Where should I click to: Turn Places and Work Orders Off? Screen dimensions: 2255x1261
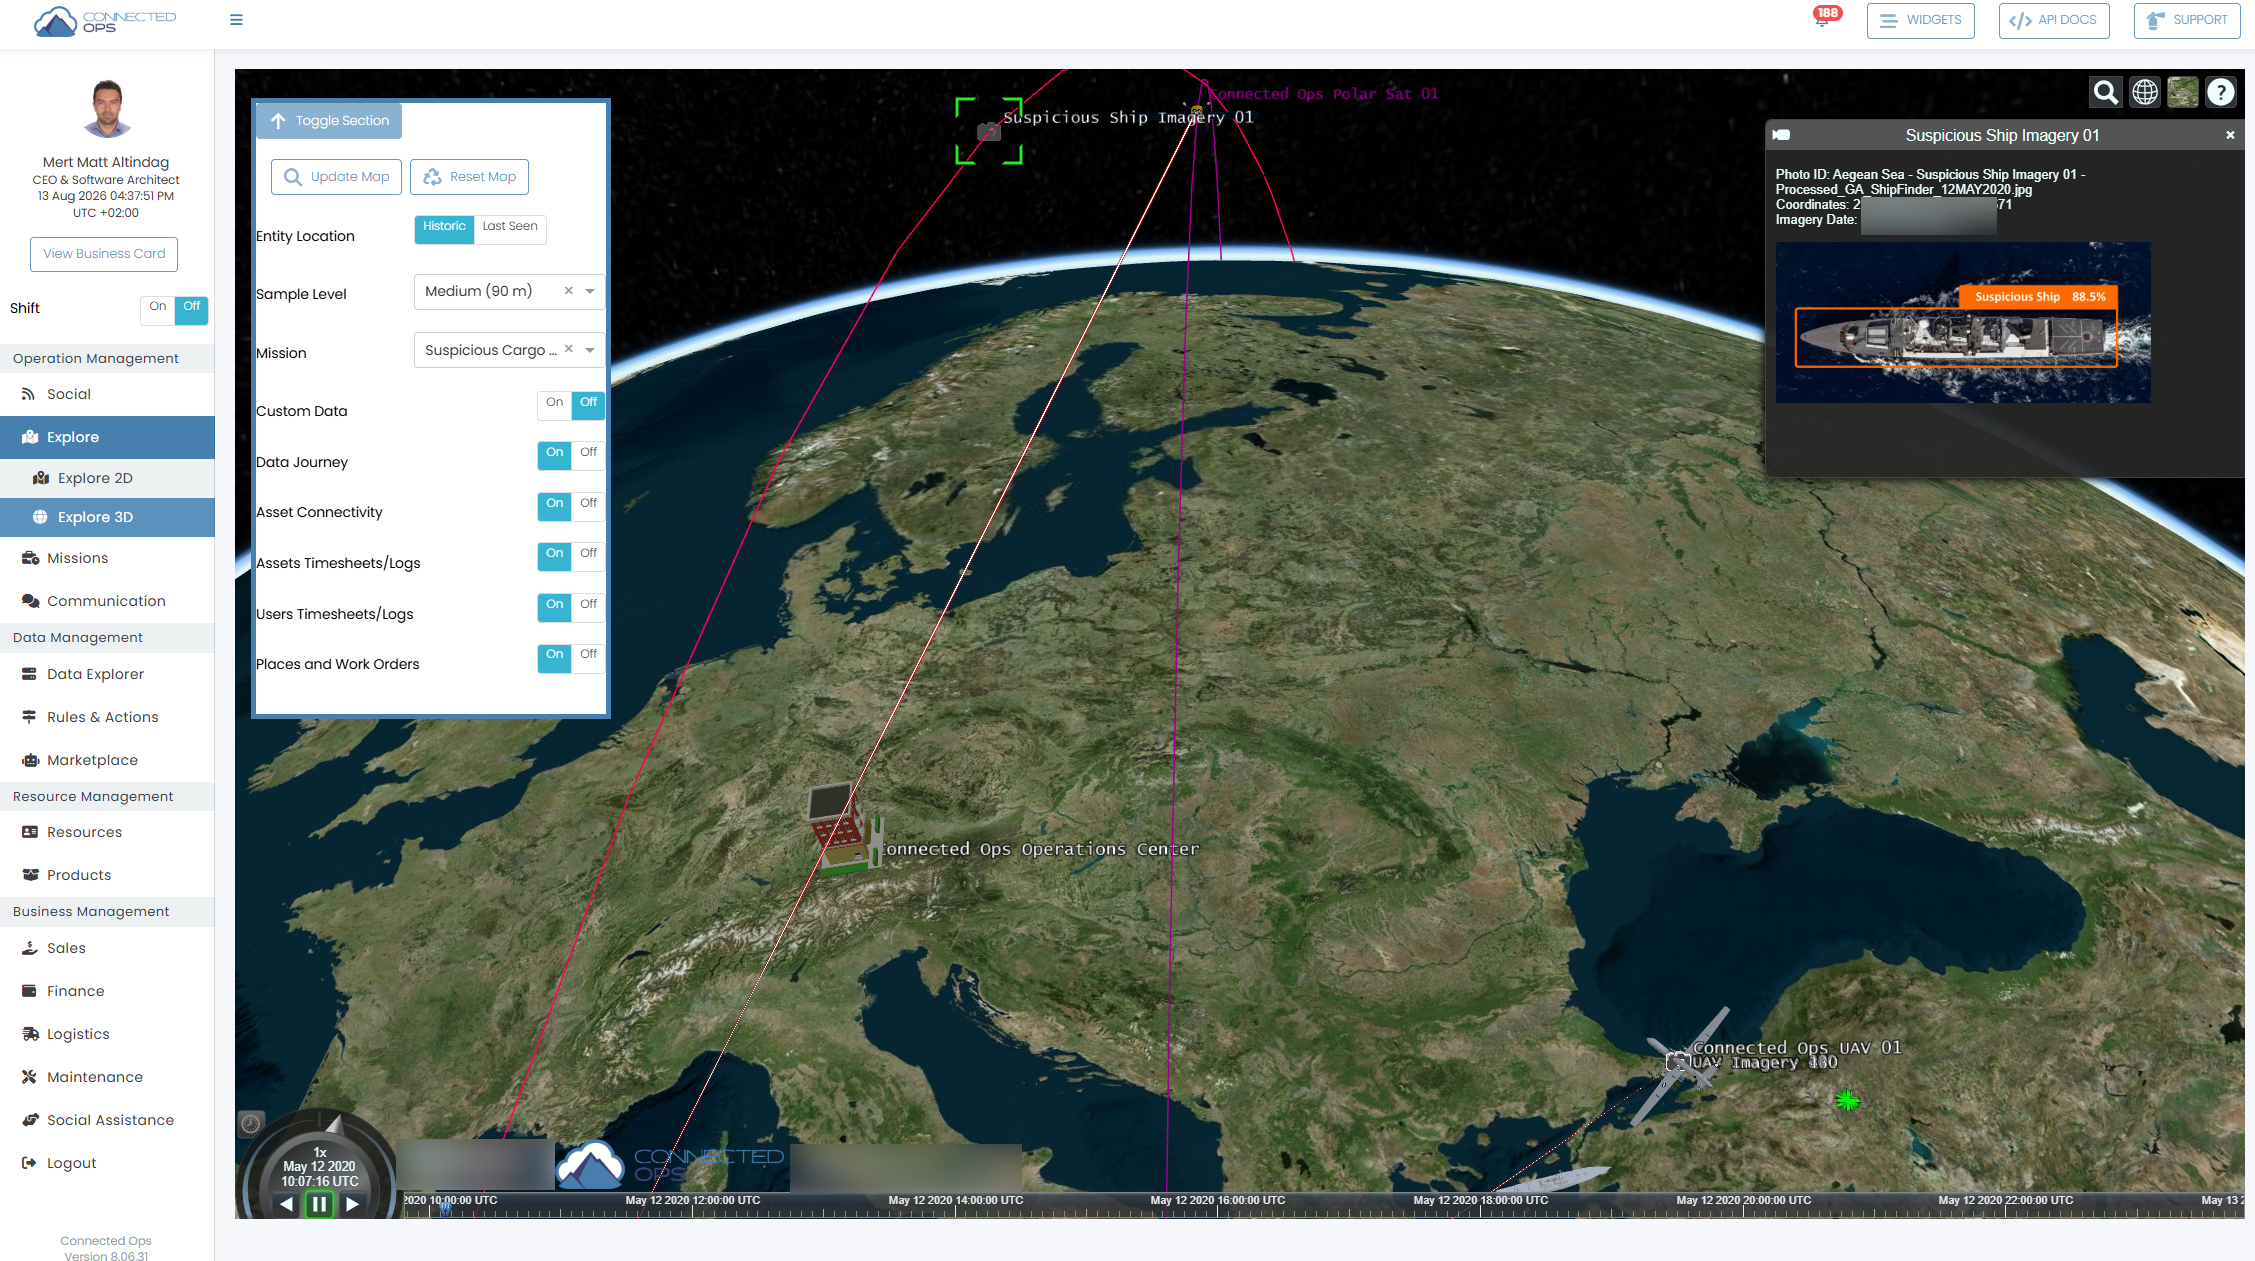point(589,657)
